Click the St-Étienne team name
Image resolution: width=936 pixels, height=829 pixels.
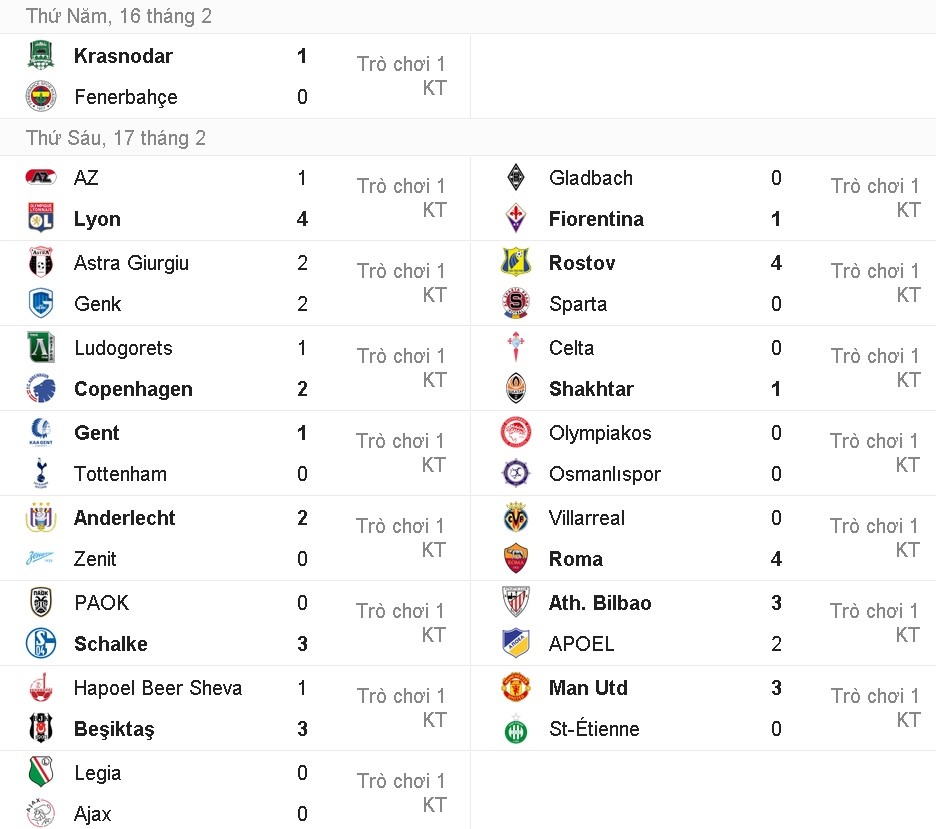point(594,728)
